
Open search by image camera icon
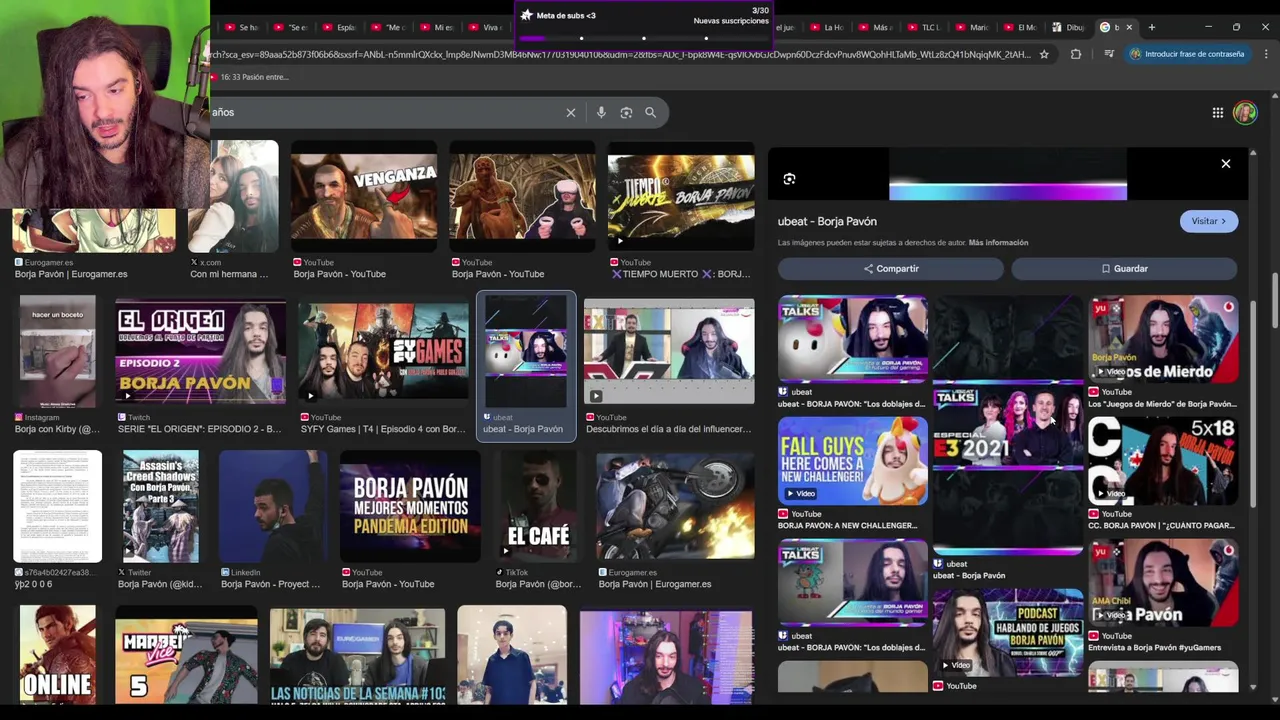tap(626, 113)
